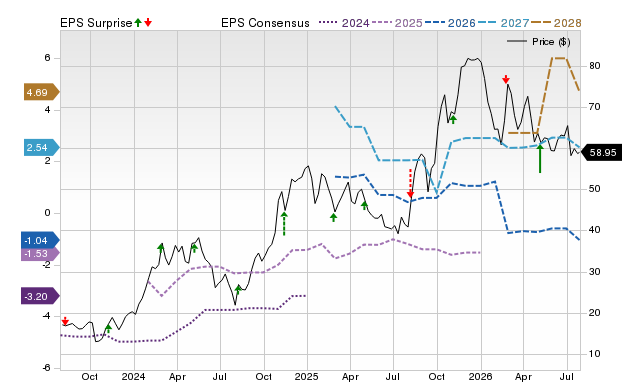
Task: Click the 2028 EPS consensus legend entry
Action: (556, 23)
